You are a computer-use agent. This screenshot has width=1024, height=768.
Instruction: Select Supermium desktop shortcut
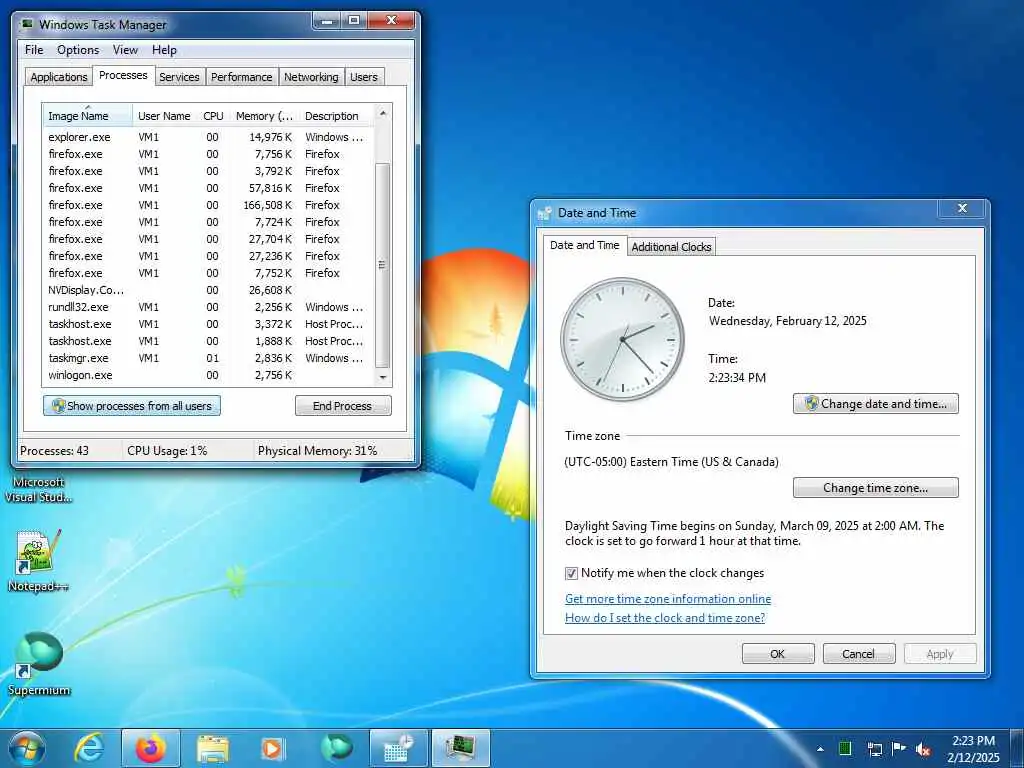[39, 664]
